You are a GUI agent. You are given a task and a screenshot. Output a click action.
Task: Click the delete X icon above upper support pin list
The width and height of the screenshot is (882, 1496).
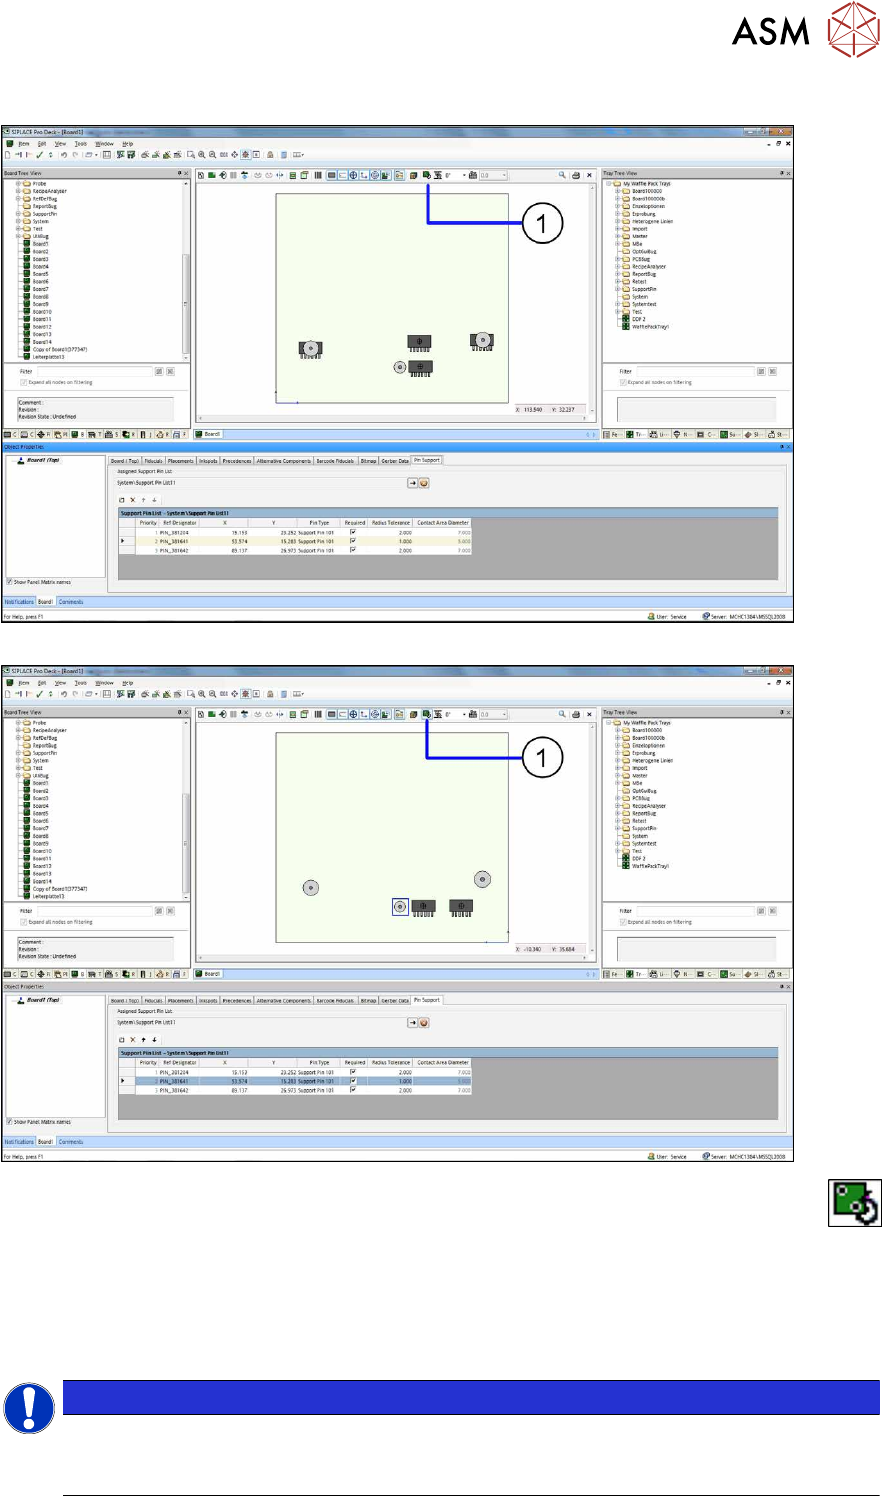coord(132,500)
